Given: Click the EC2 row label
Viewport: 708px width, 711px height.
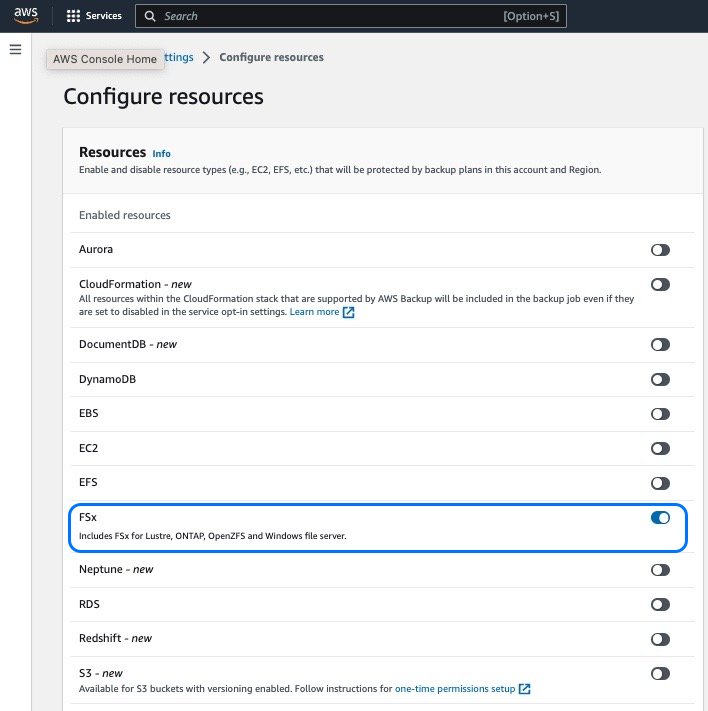Looking at the screenshot, I should coord(88,448).
